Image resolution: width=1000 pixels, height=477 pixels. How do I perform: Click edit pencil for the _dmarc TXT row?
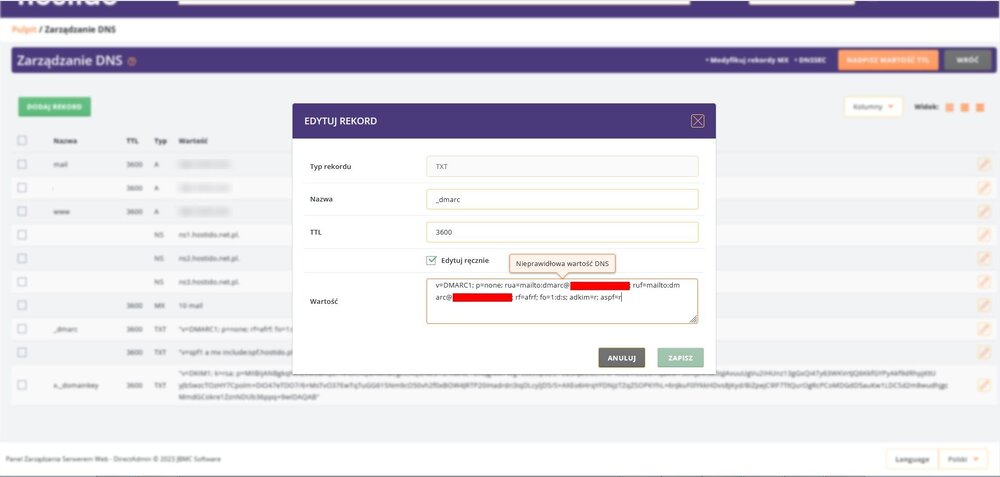click(983, 329)
